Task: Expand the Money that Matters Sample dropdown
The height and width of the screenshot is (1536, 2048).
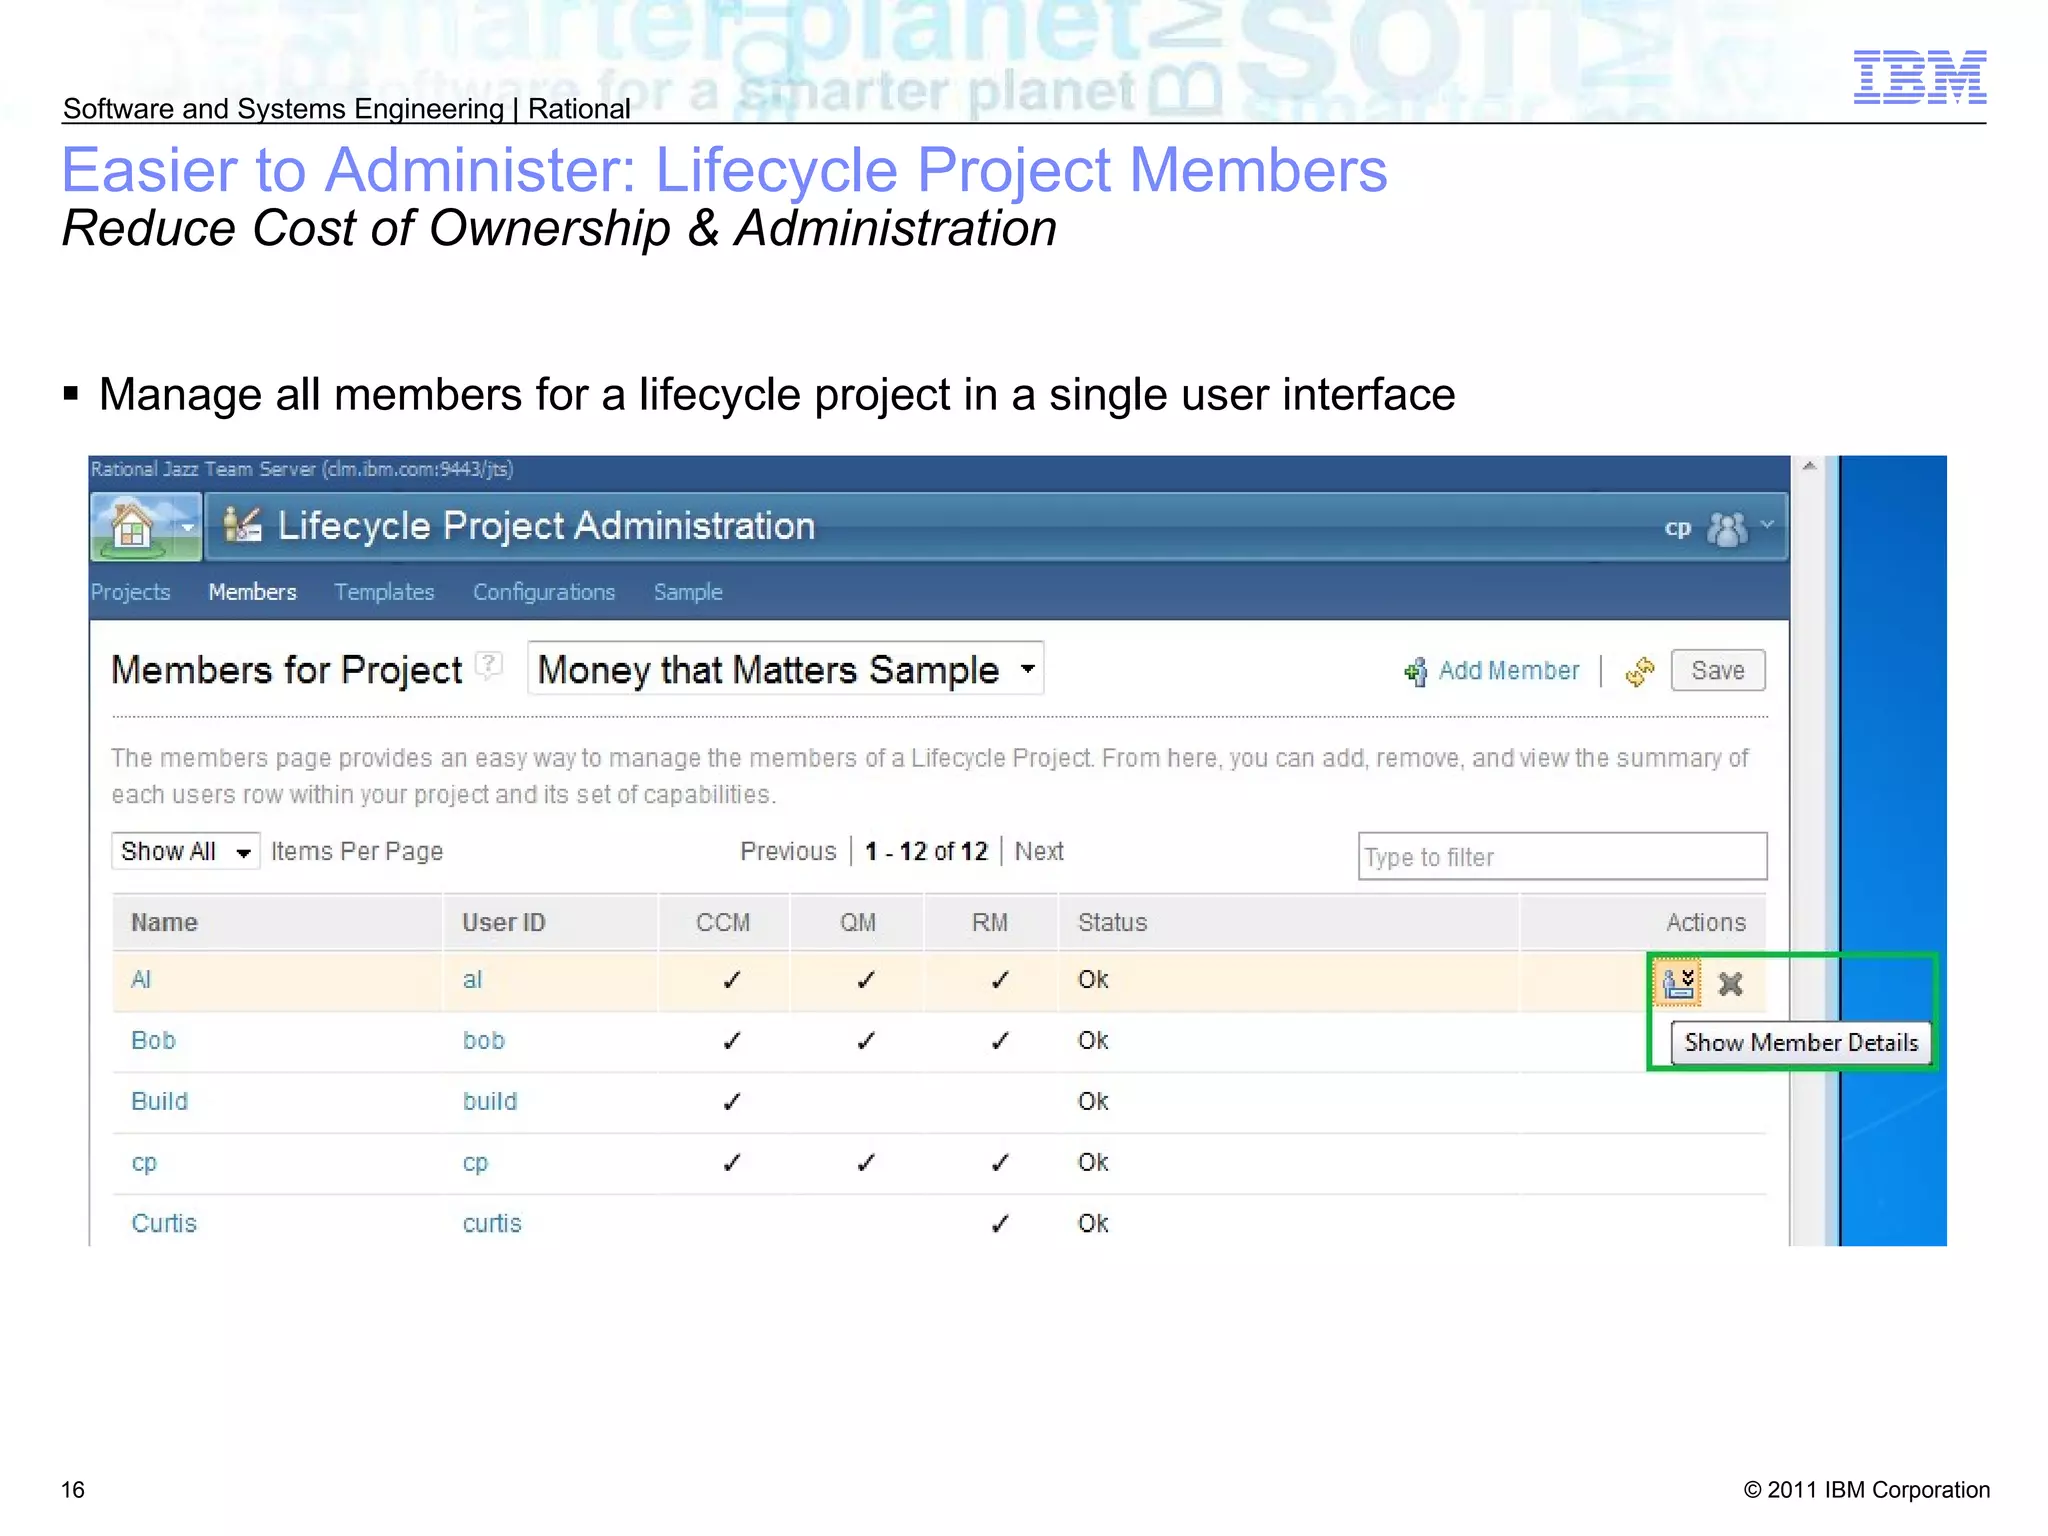Action: click(786, 669)
